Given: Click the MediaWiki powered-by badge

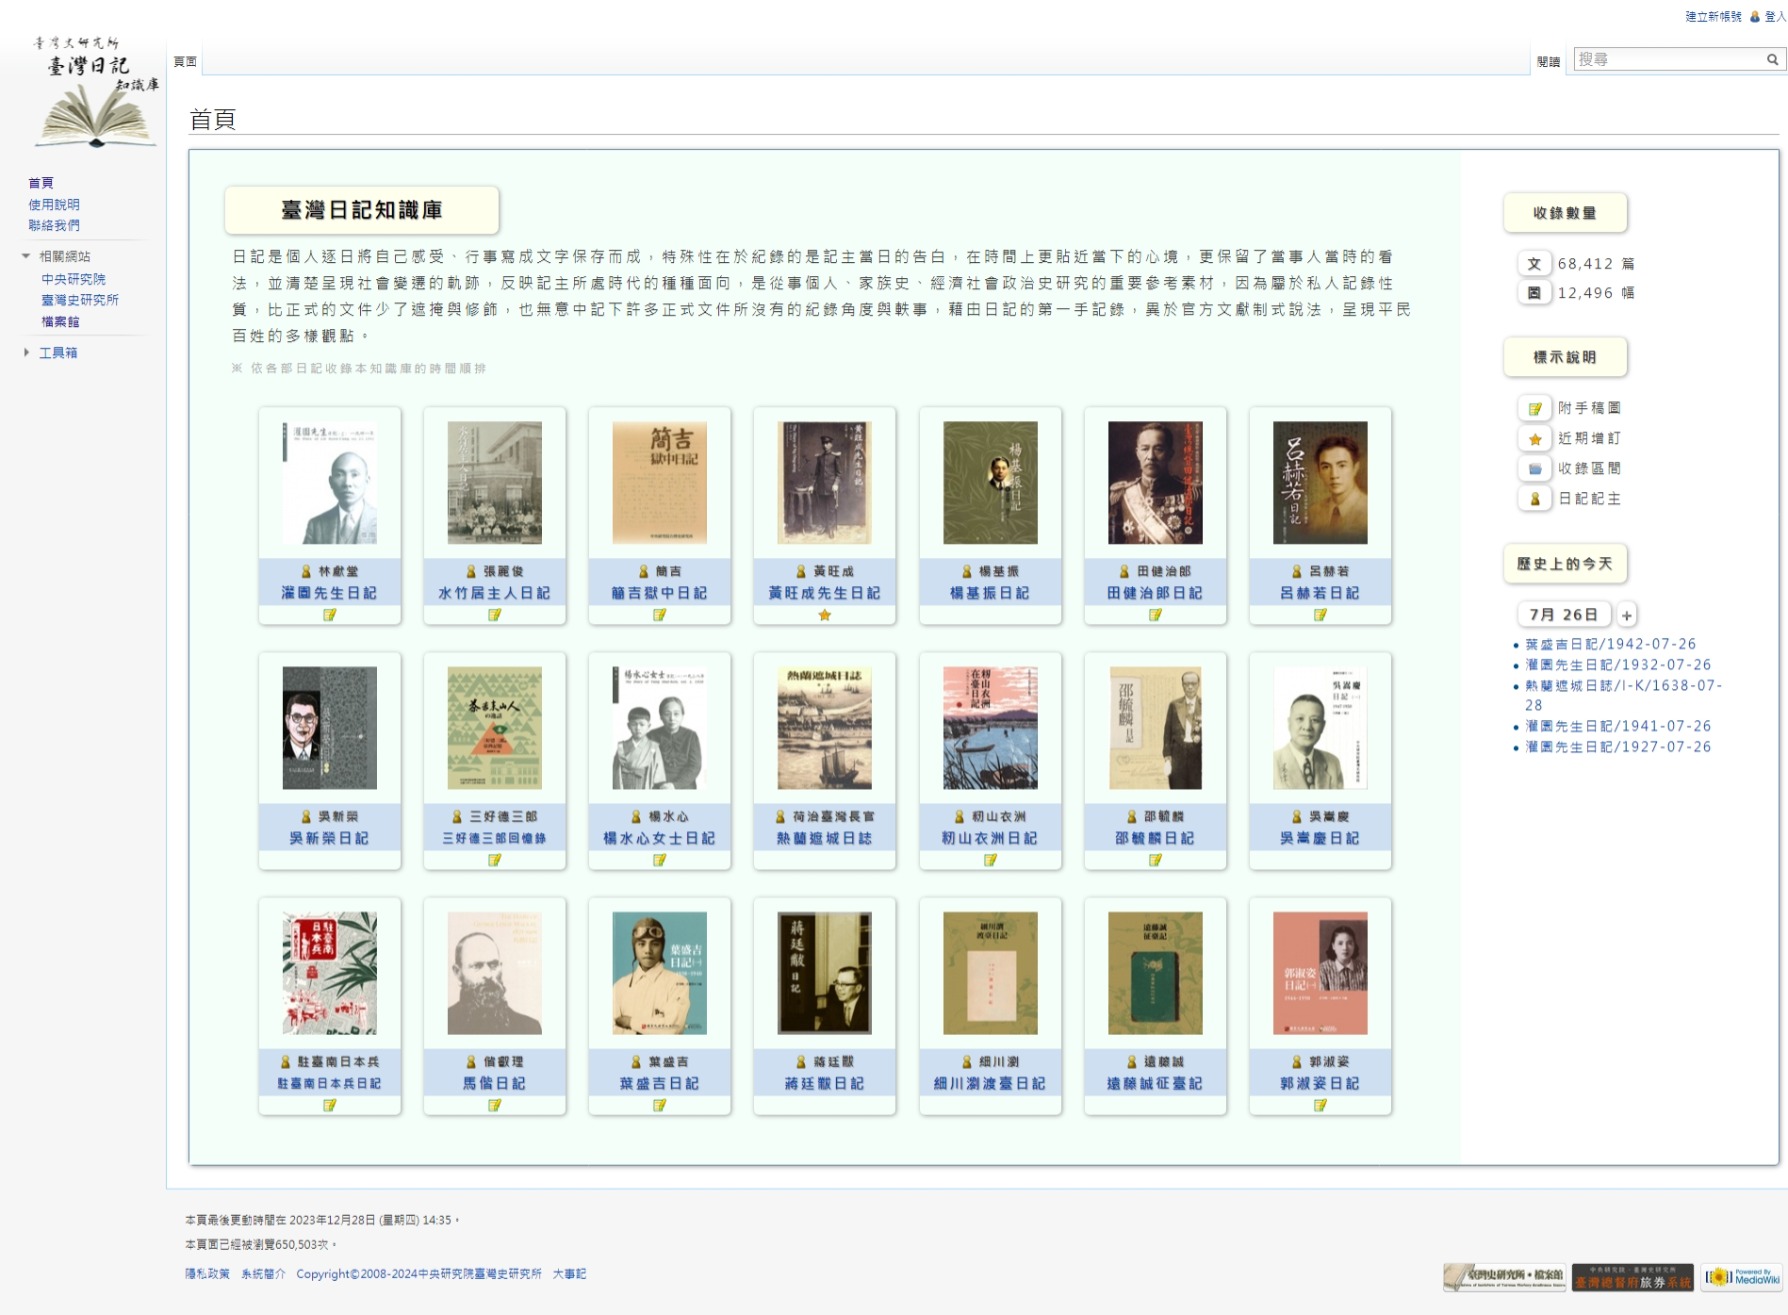Looking at the screenshot, I should tap(1741, 1277).
